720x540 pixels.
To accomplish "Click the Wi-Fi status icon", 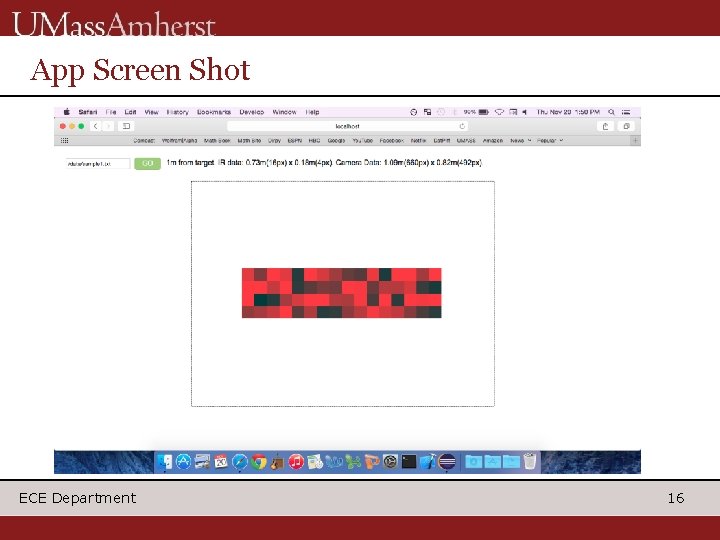I will tap(499, 112).
